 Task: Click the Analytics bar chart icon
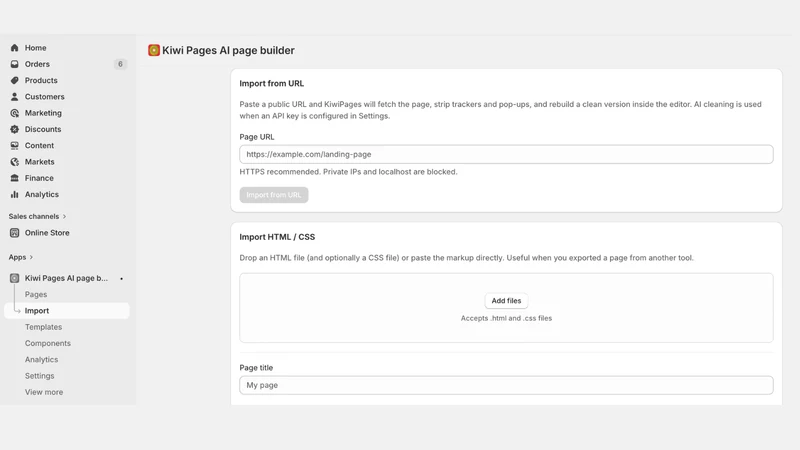coord(14,195)
